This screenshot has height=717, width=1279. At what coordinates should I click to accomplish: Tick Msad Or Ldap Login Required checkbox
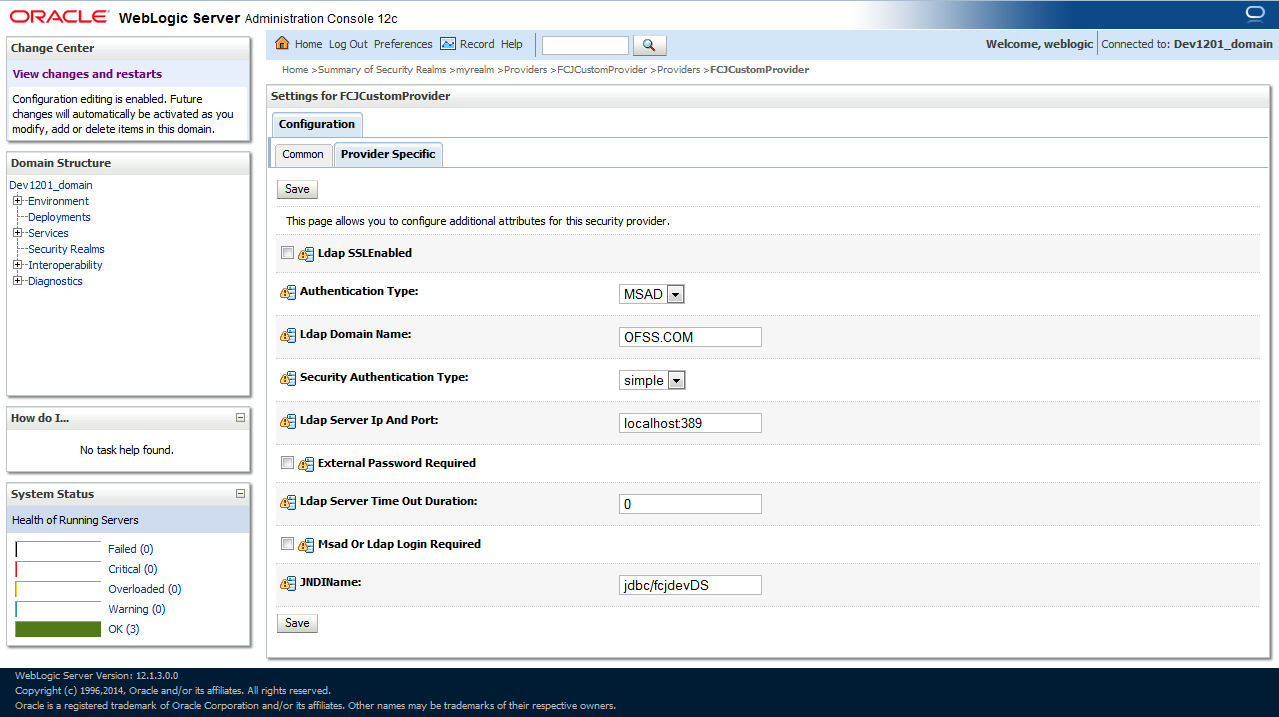click(x=288, y=544)
